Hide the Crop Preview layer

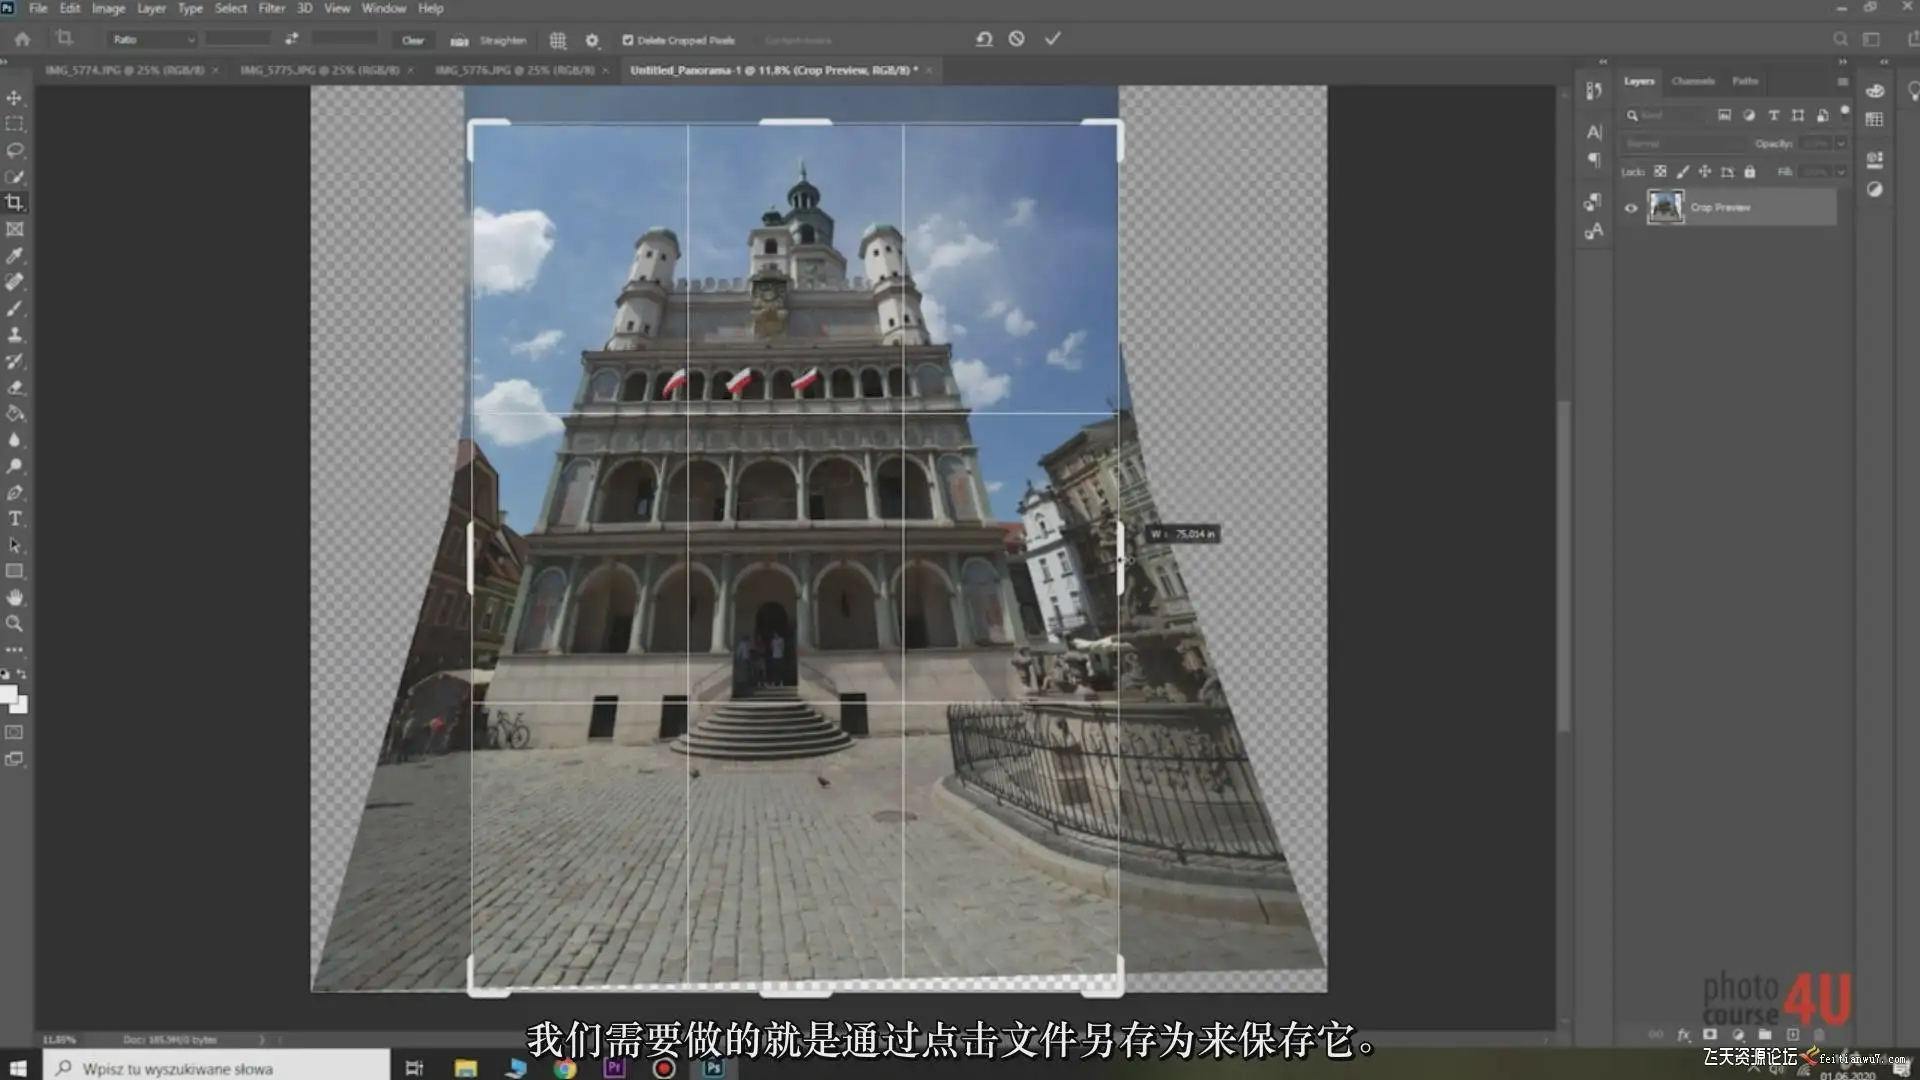1631,208
